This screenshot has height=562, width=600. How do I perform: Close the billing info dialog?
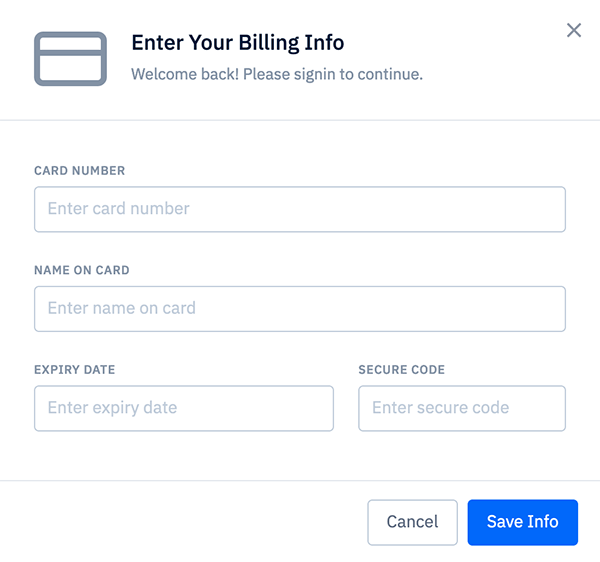(573, 30)
